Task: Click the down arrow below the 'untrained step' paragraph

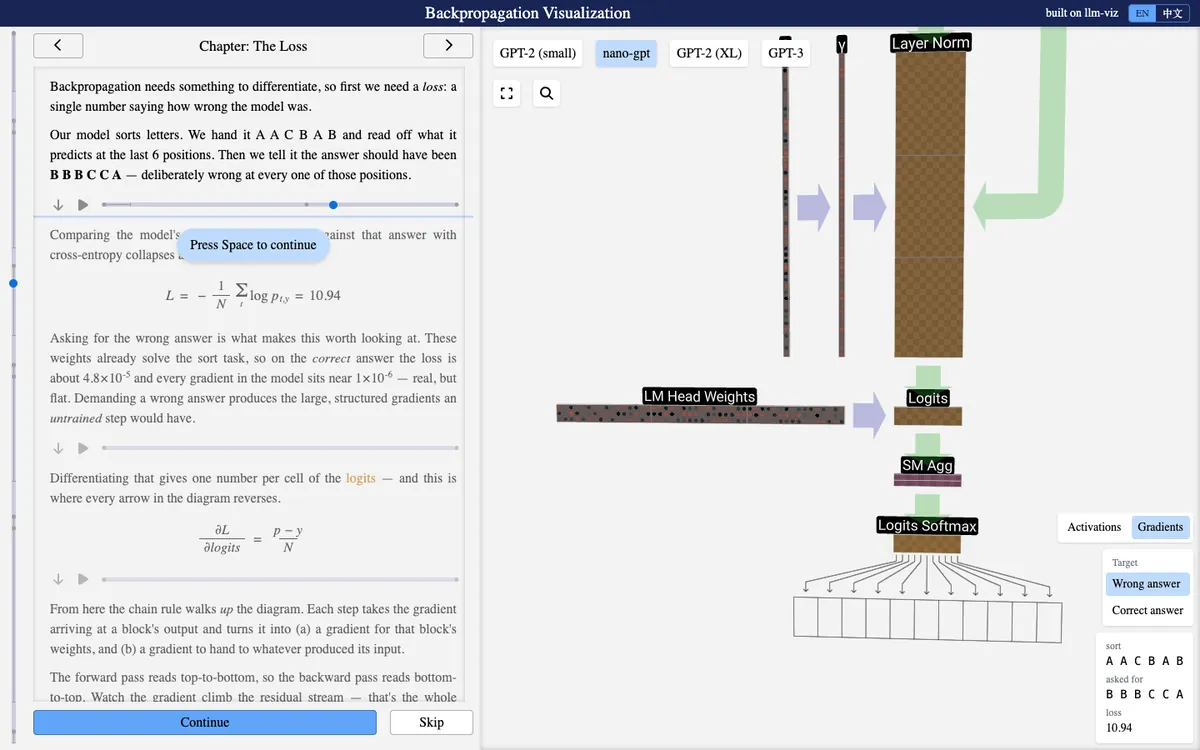Action: pos(58,448)
